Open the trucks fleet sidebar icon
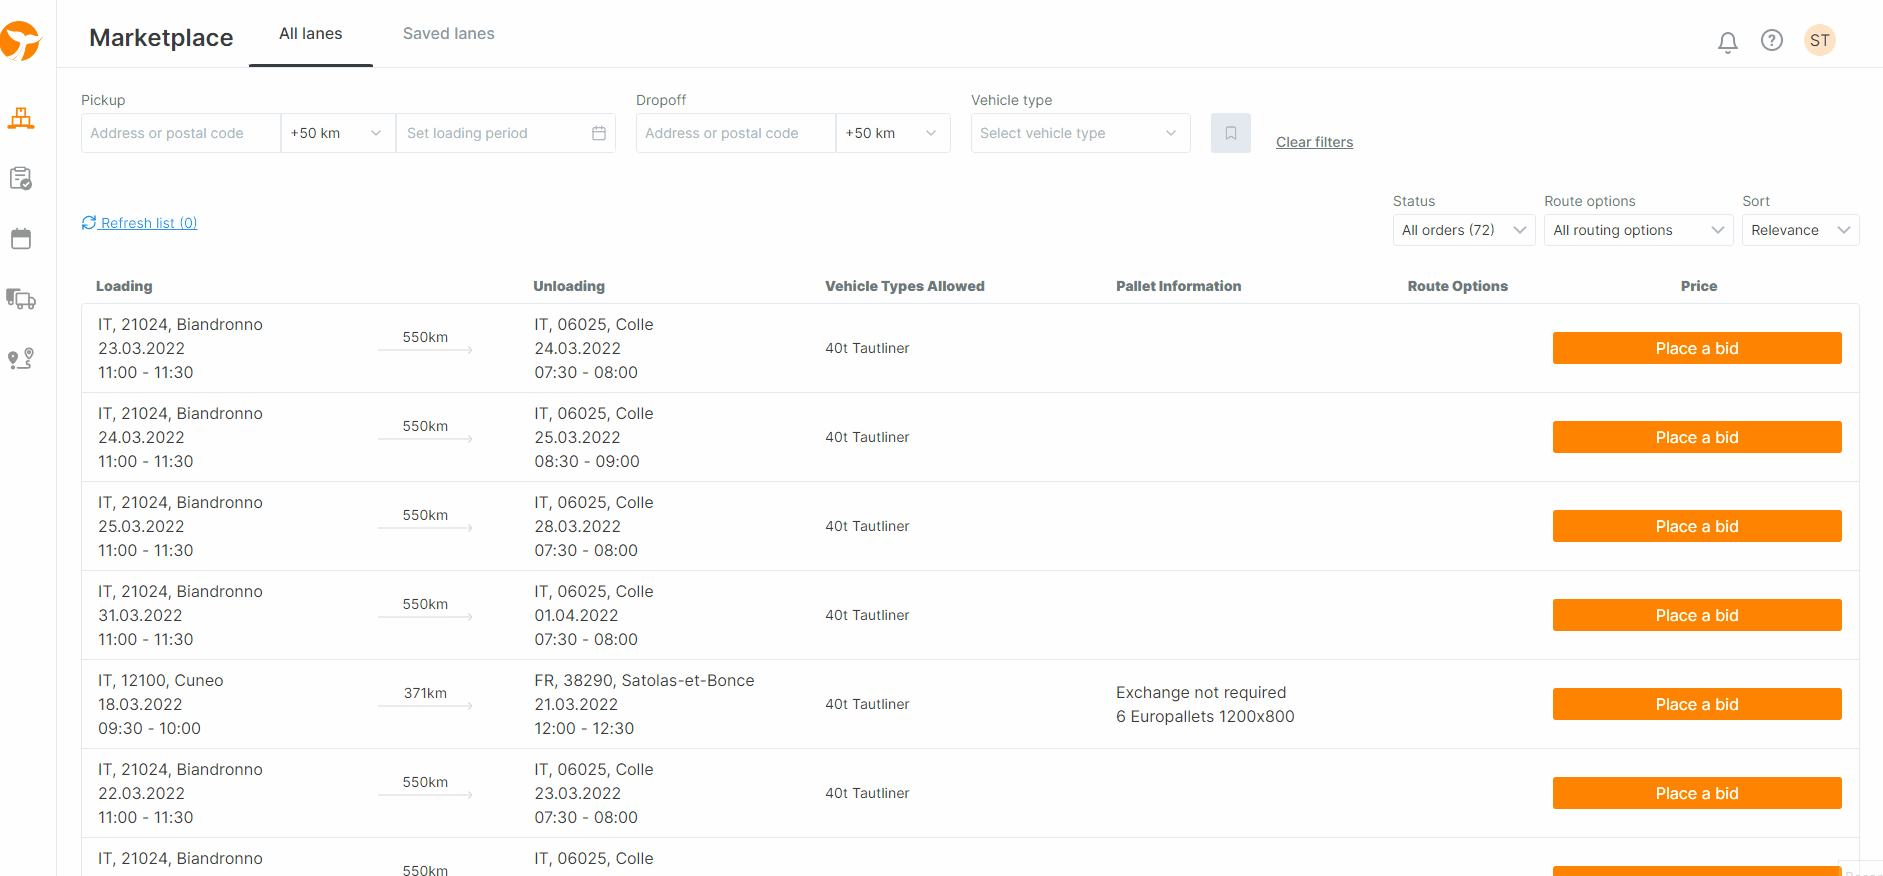This screenshot has height=876, width=1883. [21, 299]
